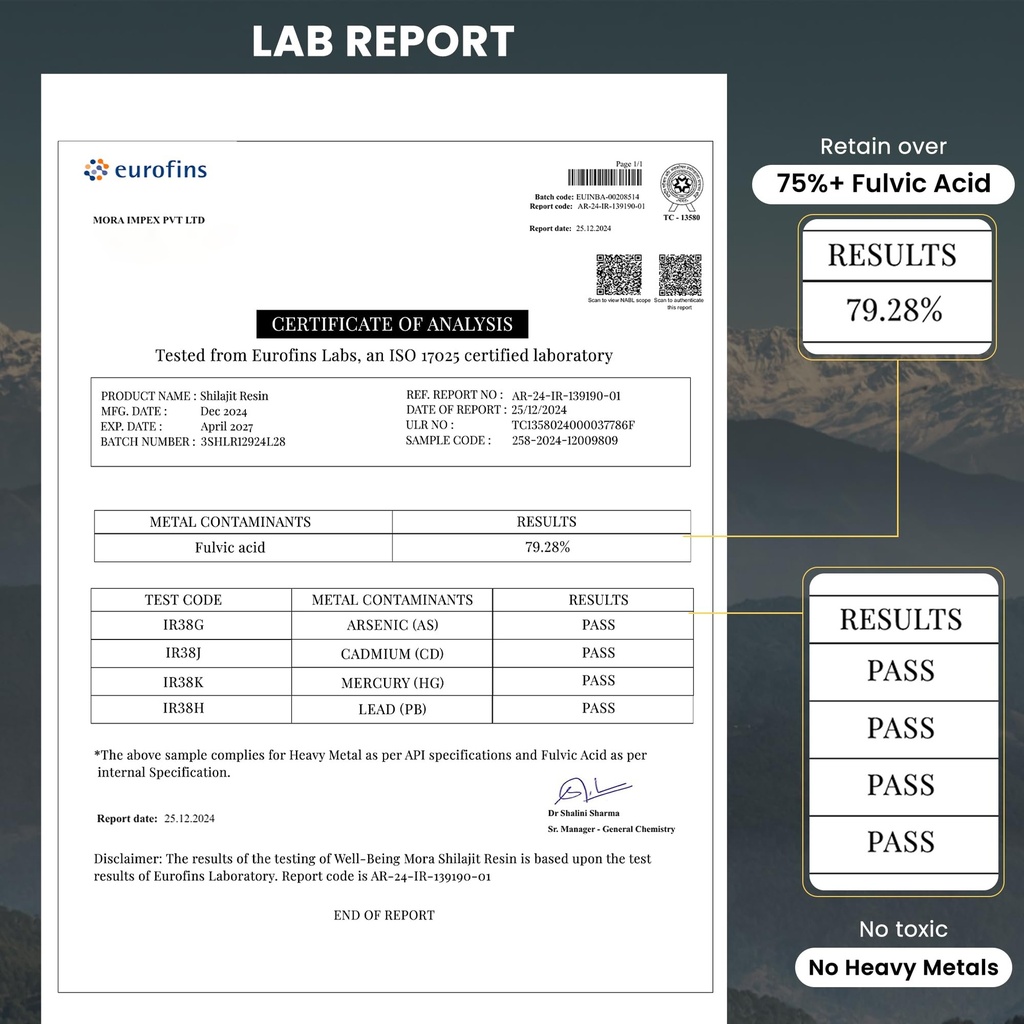Click the MORA IMPEX PVT LTD text

[x=148, y=220]
